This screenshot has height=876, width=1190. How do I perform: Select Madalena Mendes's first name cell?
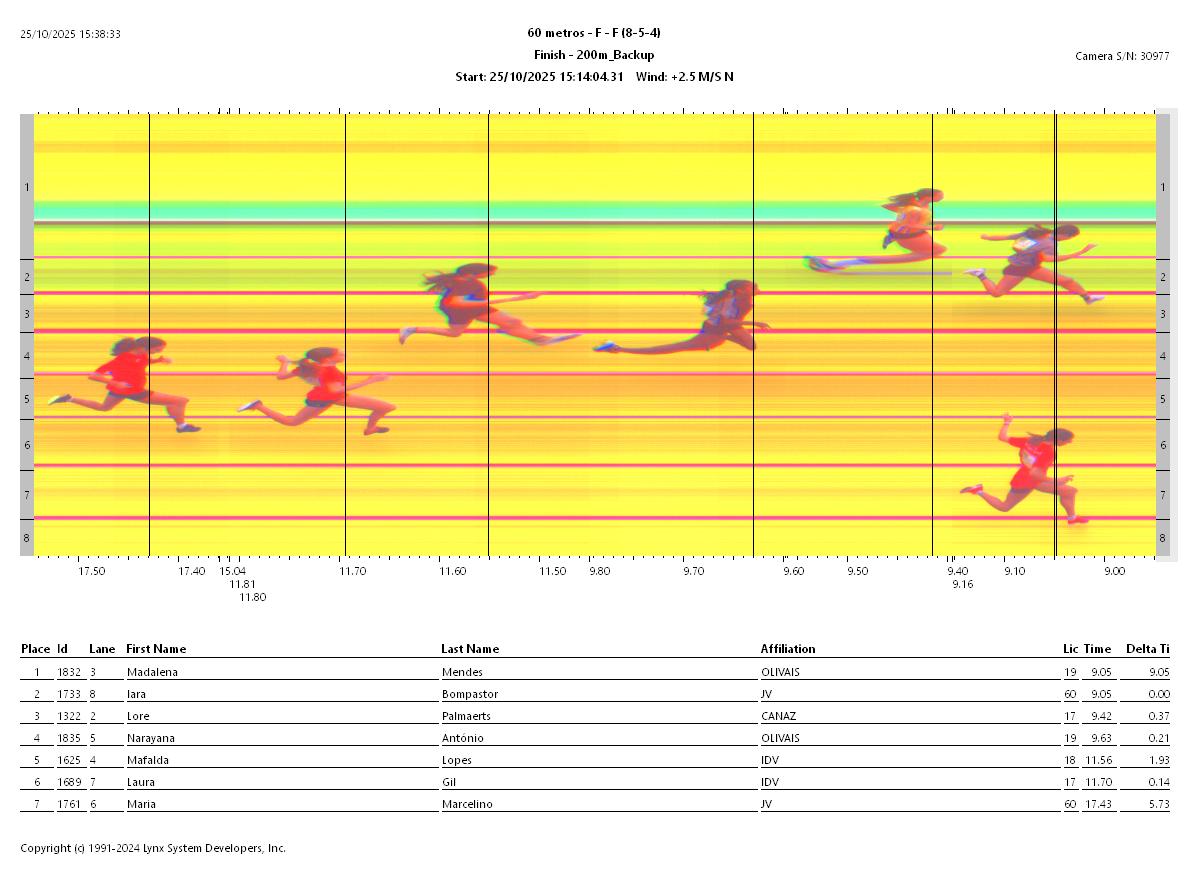(x=152, y=672)
